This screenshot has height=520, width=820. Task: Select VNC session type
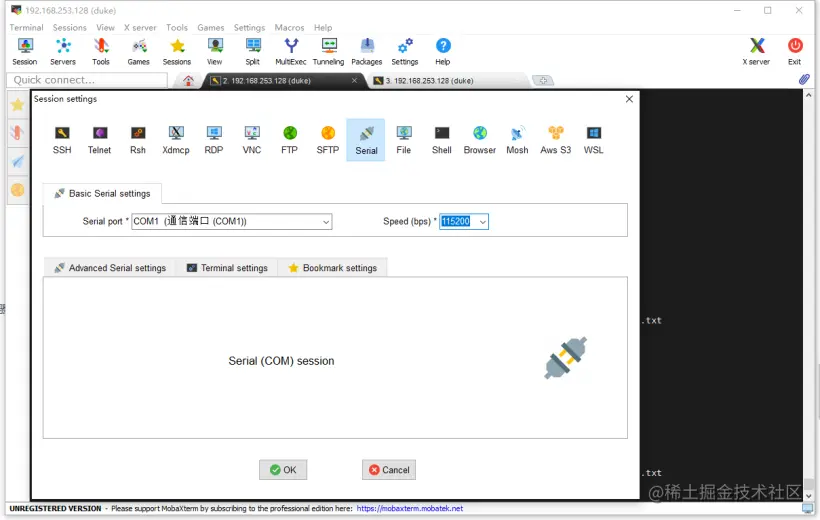pos(252,140)
